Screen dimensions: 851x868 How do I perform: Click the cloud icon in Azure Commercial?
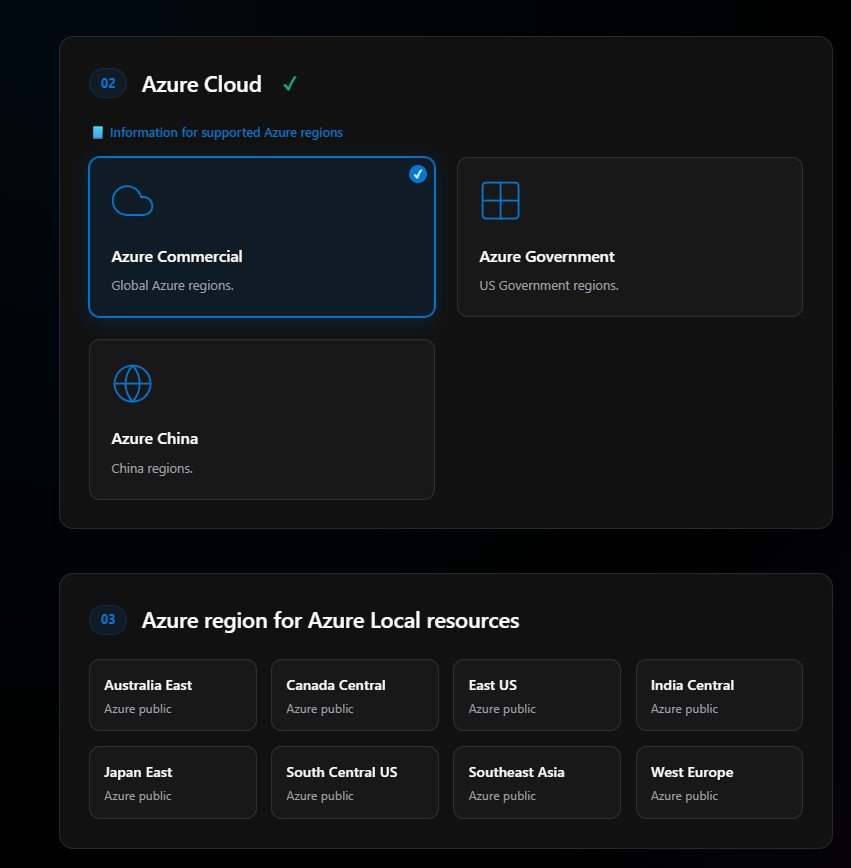[x=132, y=201]
